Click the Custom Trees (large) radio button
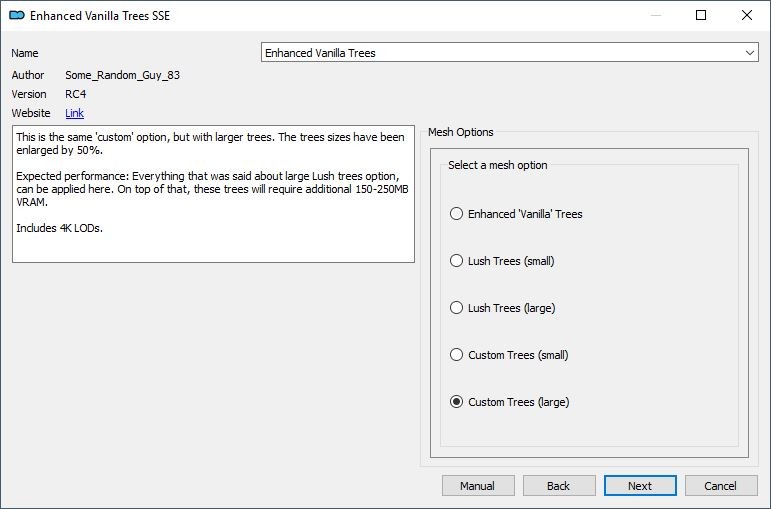The image size is (771, 509). 456,402
